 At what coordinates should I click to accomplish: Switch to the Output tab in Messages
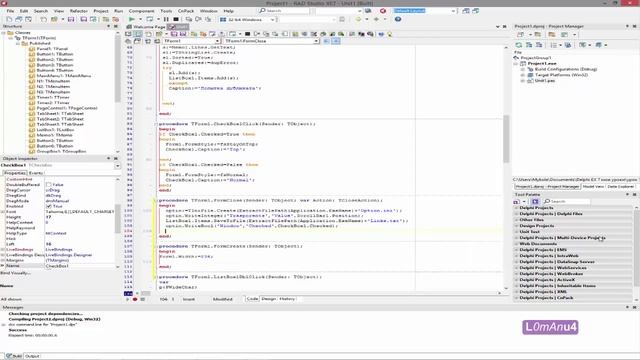pos(32,356)
